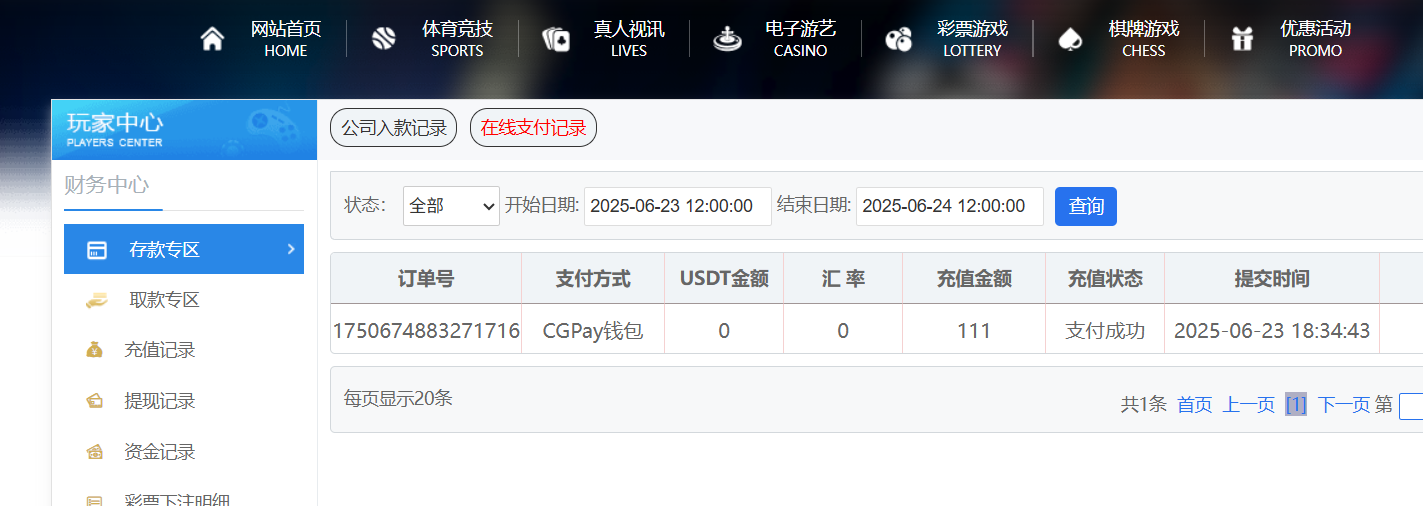Go to 下一页 next page link
The height and width of the screenshot is (506, 1423).
[x=1342, y=404]
